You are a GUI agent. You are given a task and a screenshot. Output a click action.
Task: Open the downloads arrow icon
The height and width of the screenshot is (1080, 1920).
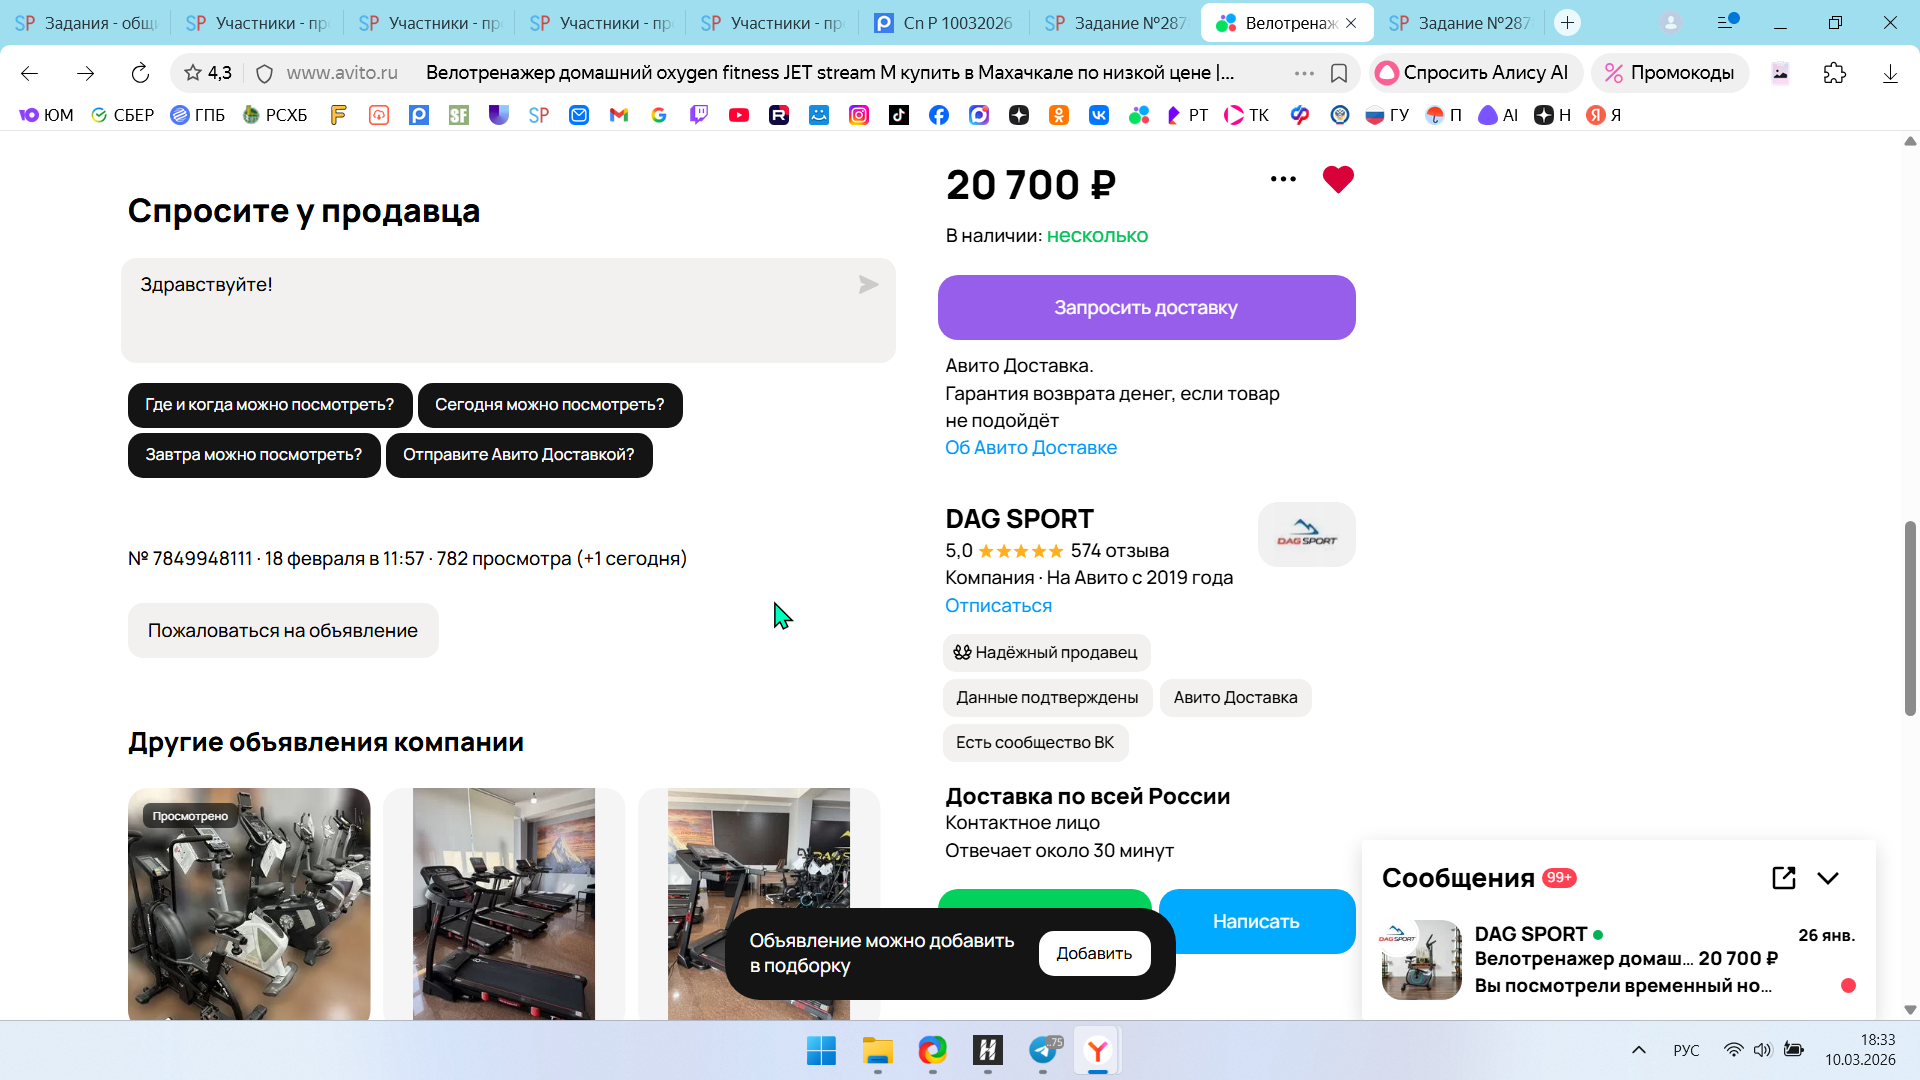[x=1890, y=73]
